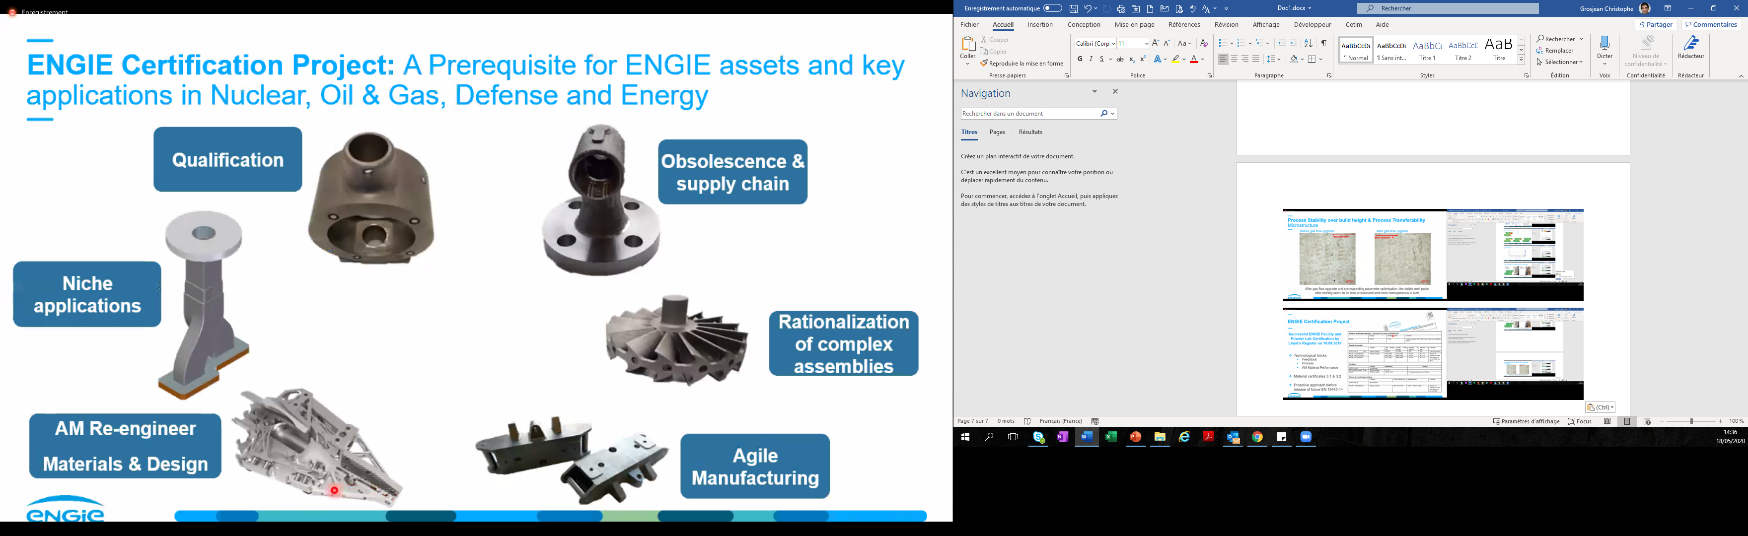1748x536 pixels.
Task: Open the Références tab
Action: (x=1184, y=24)
